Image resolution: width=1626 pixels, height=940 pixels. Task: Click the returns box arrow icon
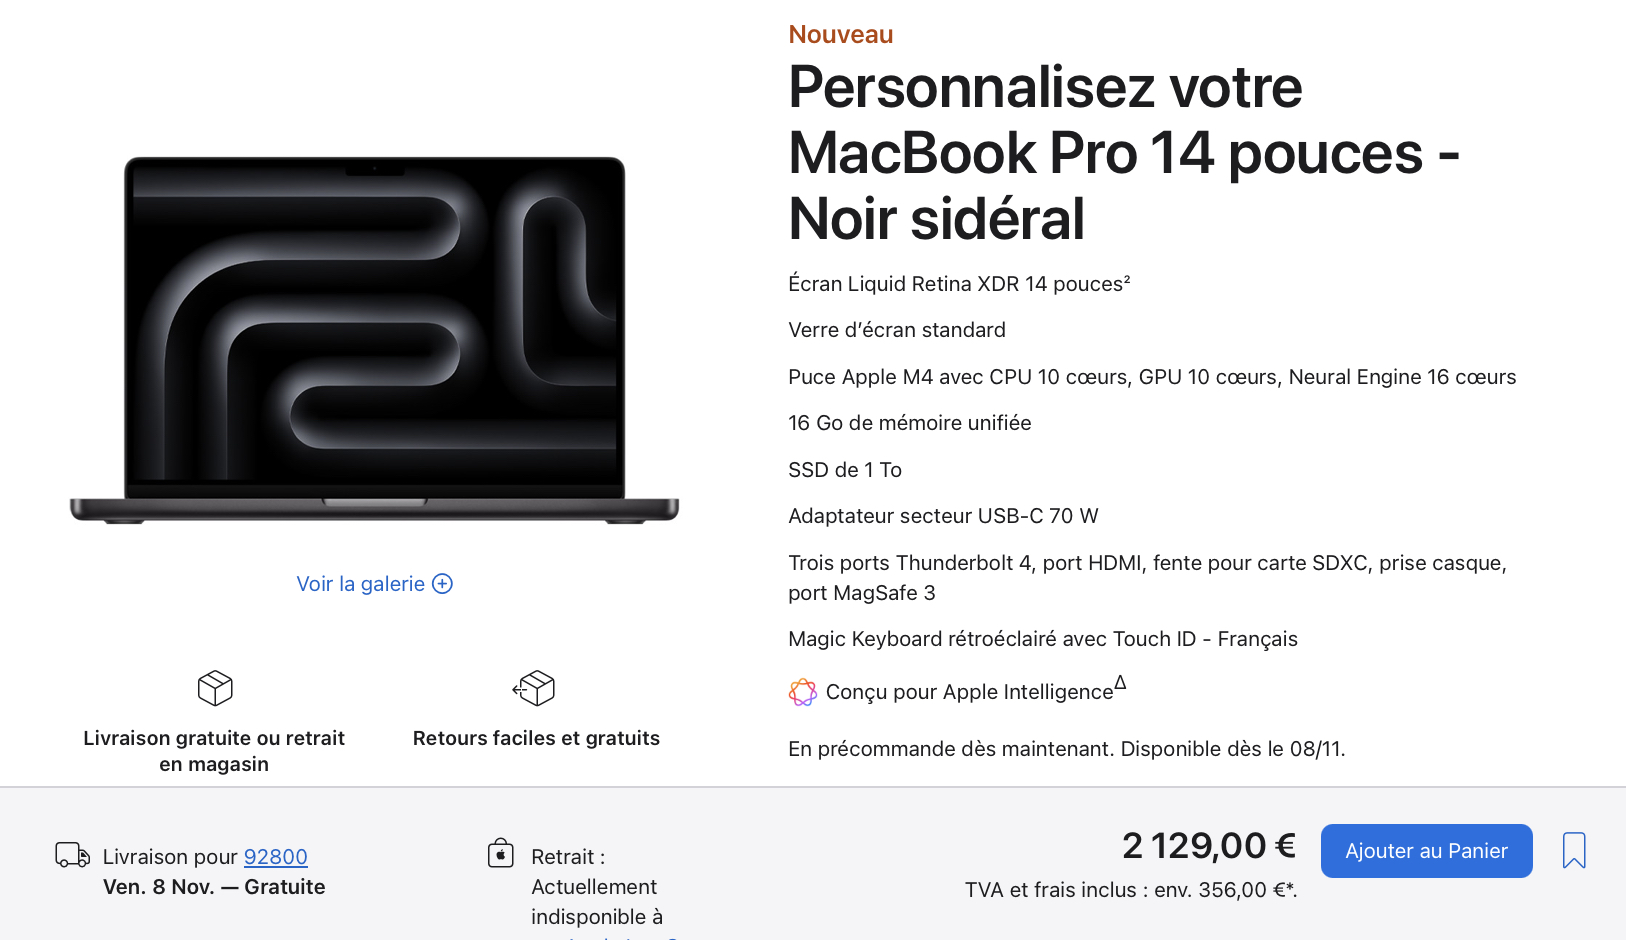[534, 688]
